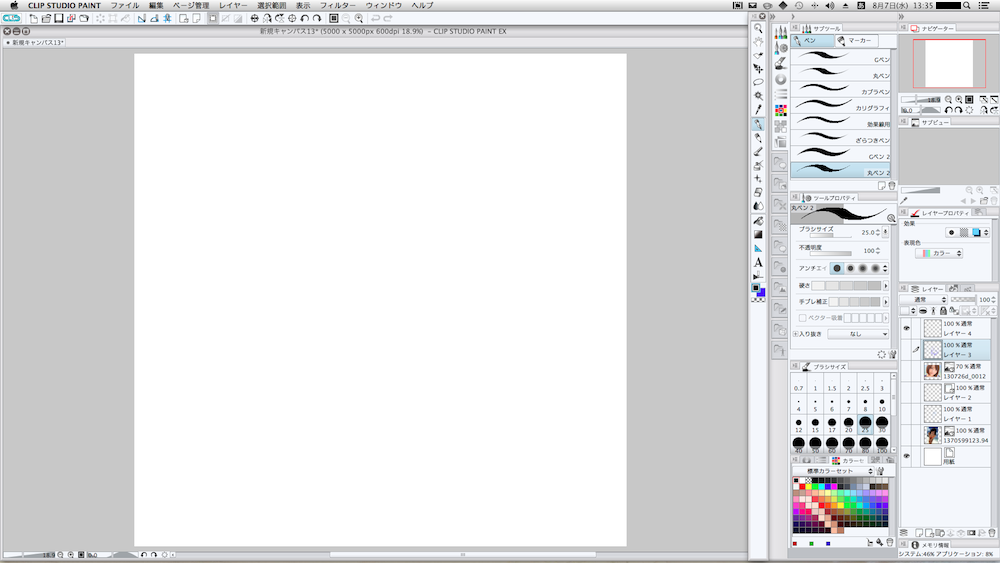
Task: Select the Brush tool in toolbox
Action: click(758, 152)
